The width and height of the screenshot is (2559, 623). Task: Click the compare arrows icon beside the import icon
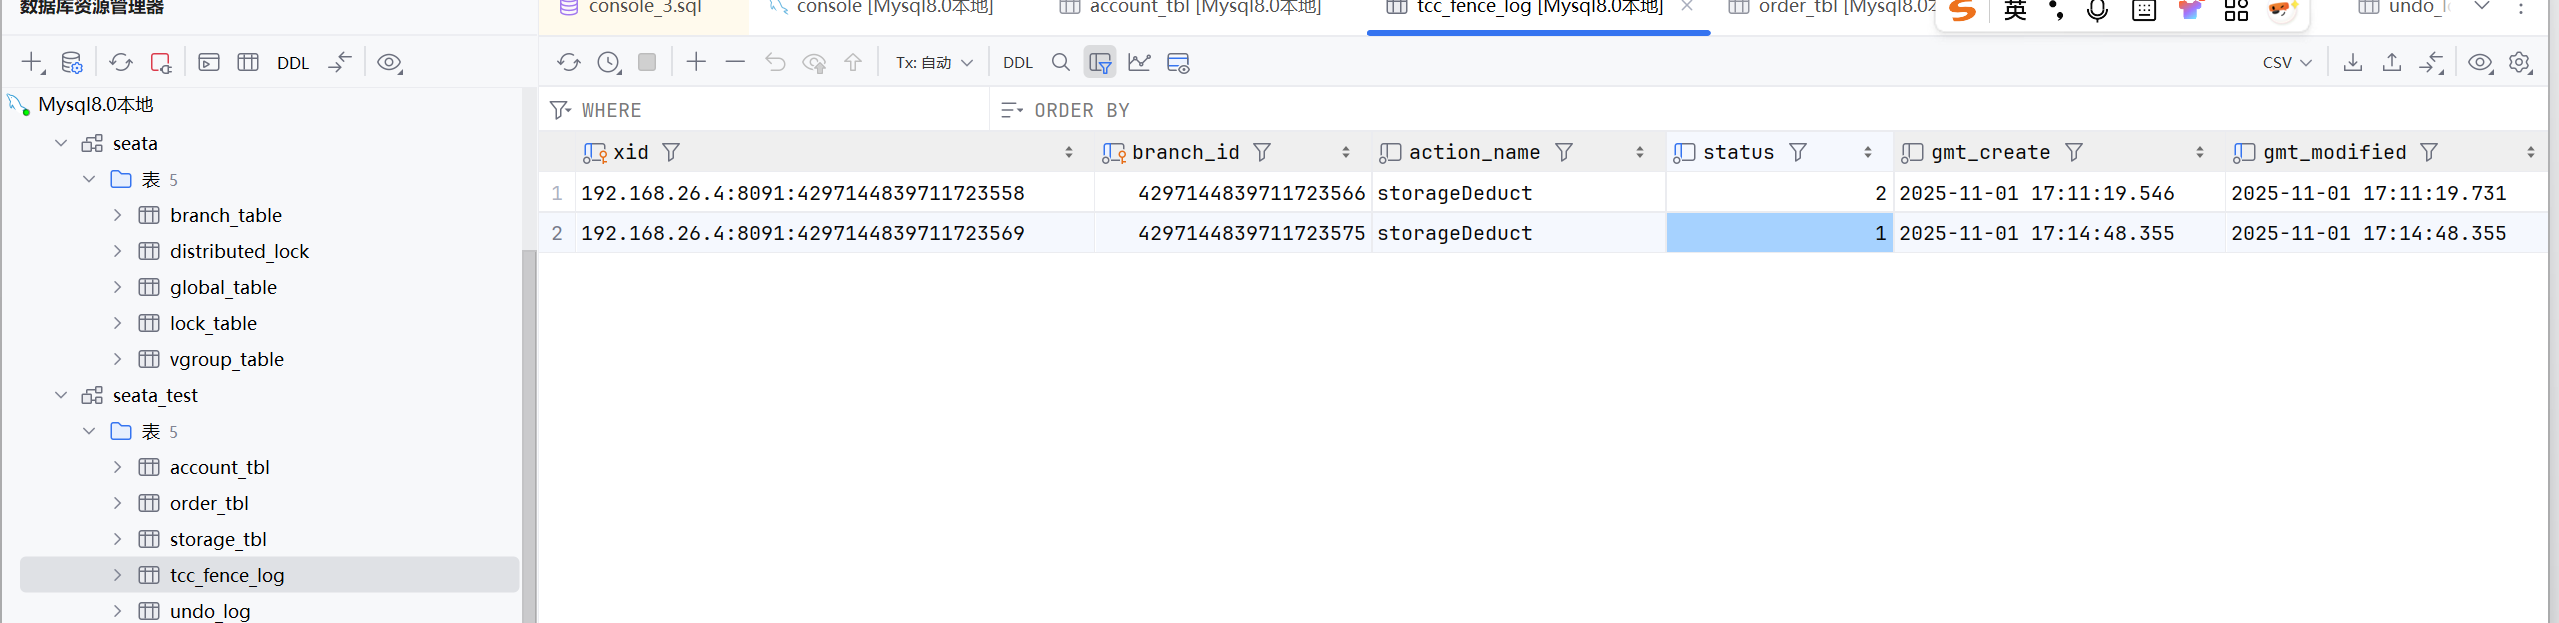pyautogui.click(x=2431, y=62)
